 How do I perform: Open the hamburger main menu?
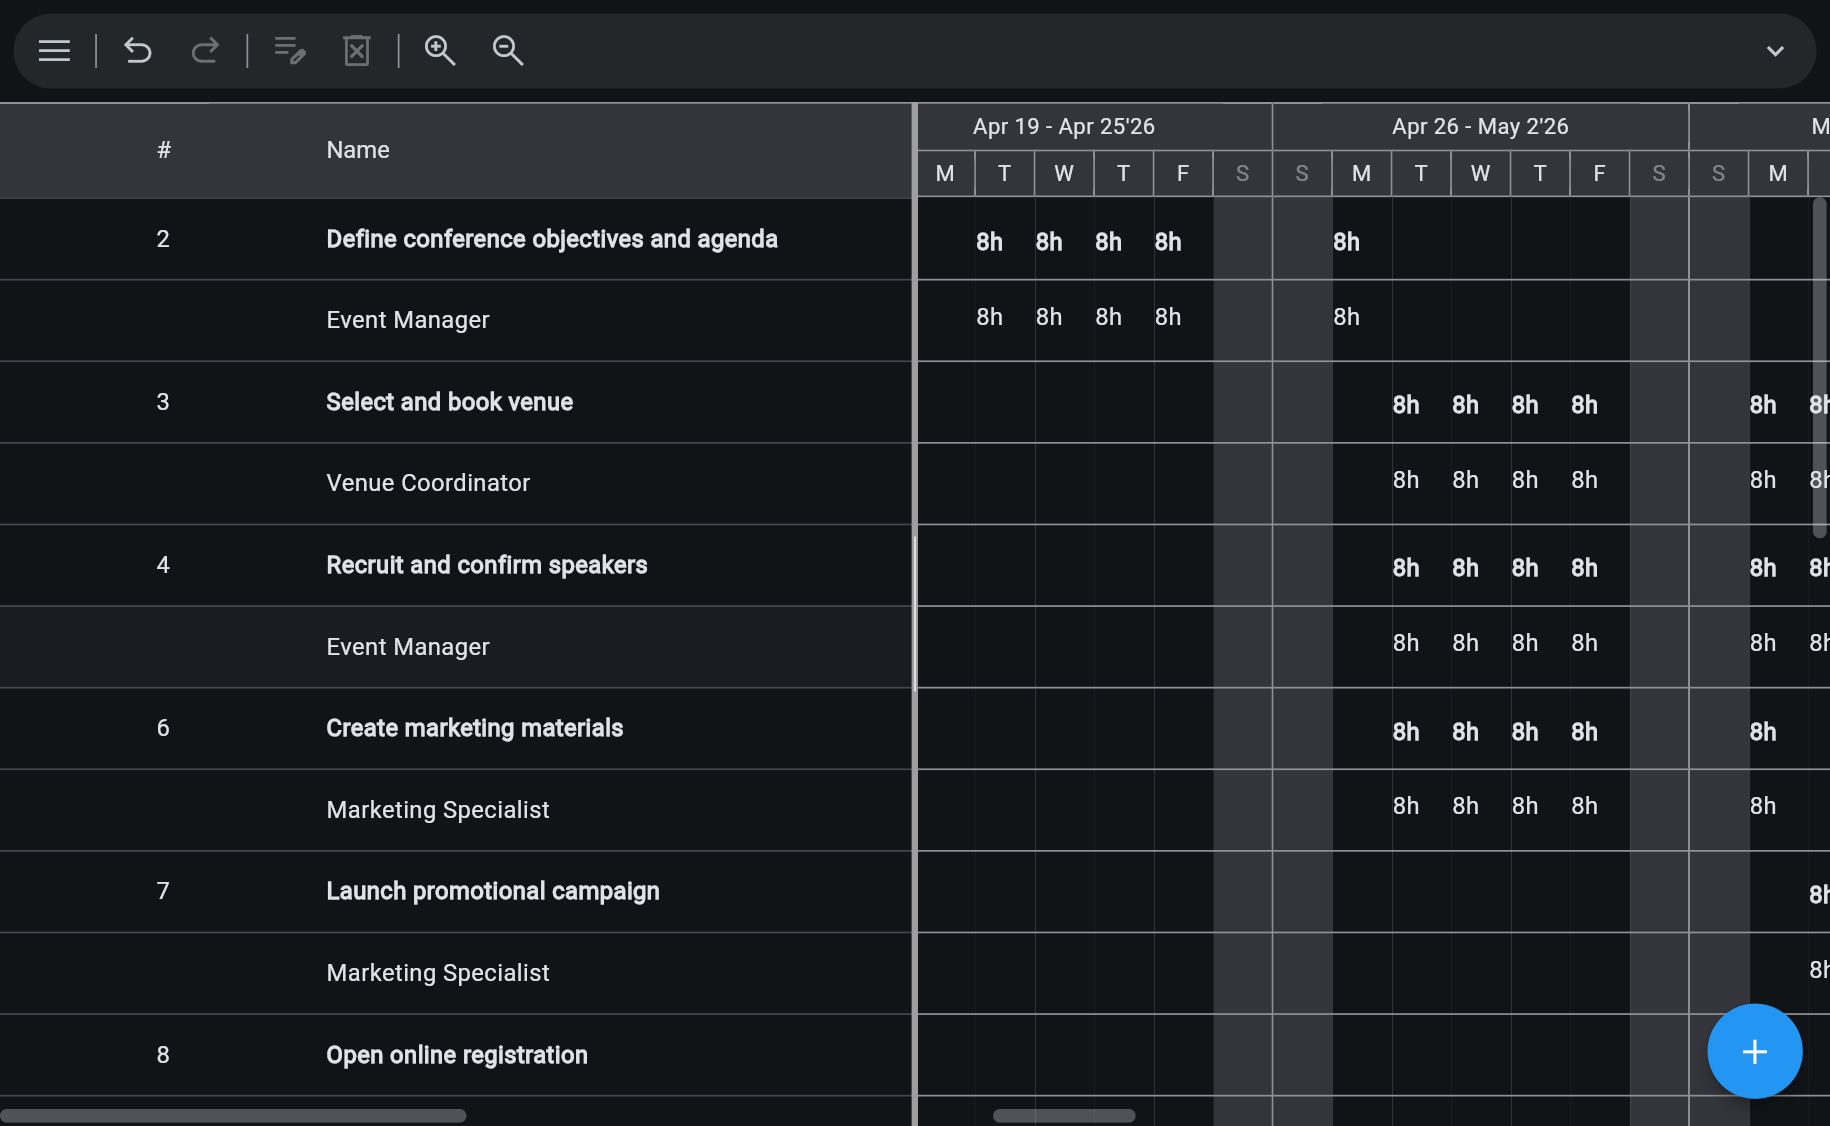point(53,51)
